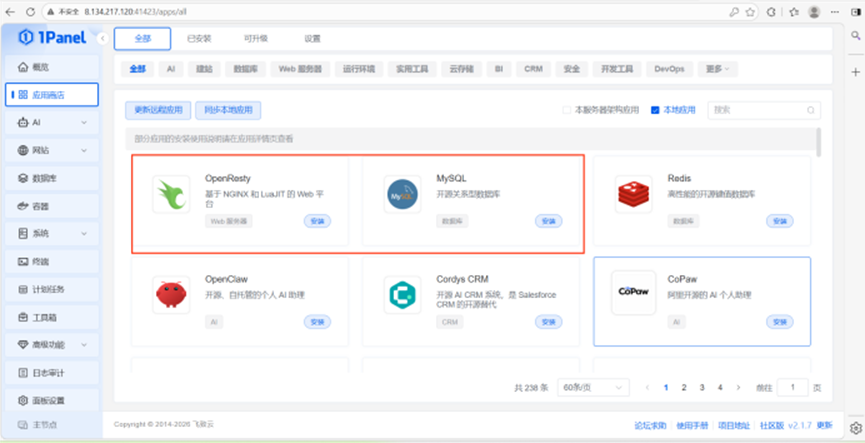Click the OpenResty green bird logo
Image resolution: width=865 pixels, height=443 pixels.
point(171,195)
